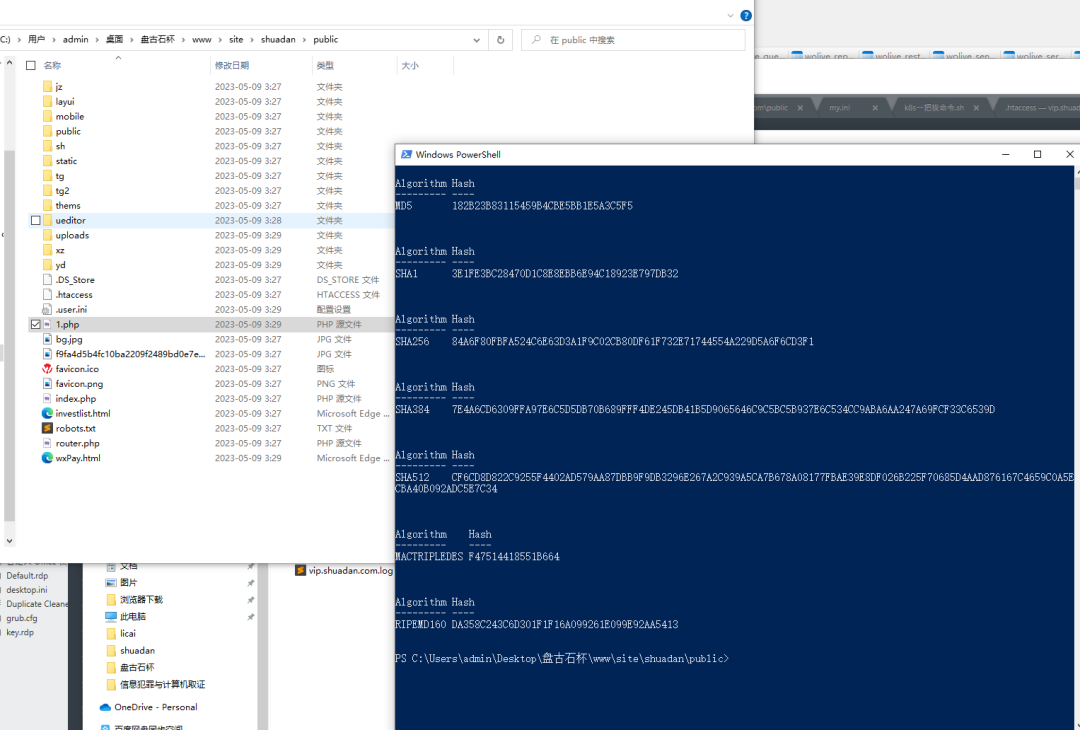Open the licai folder in sidebar

pos(128,634)
